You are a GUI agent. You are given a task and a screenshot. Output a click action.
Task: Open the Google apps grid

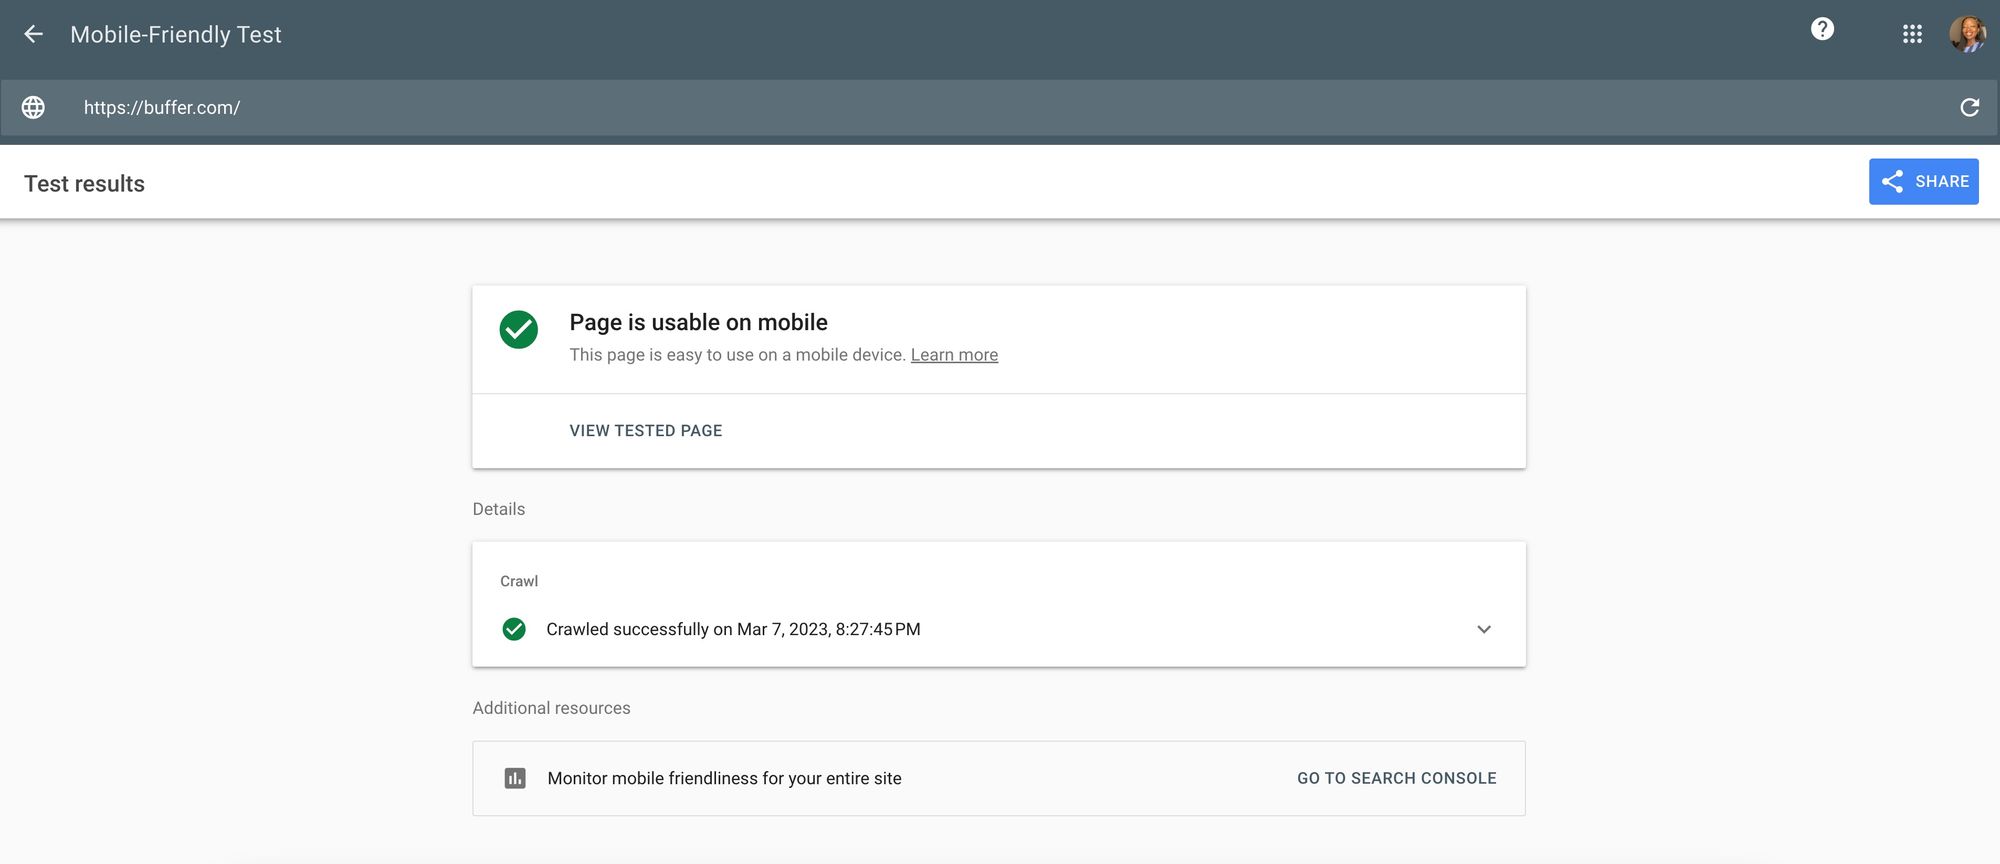1912,34
